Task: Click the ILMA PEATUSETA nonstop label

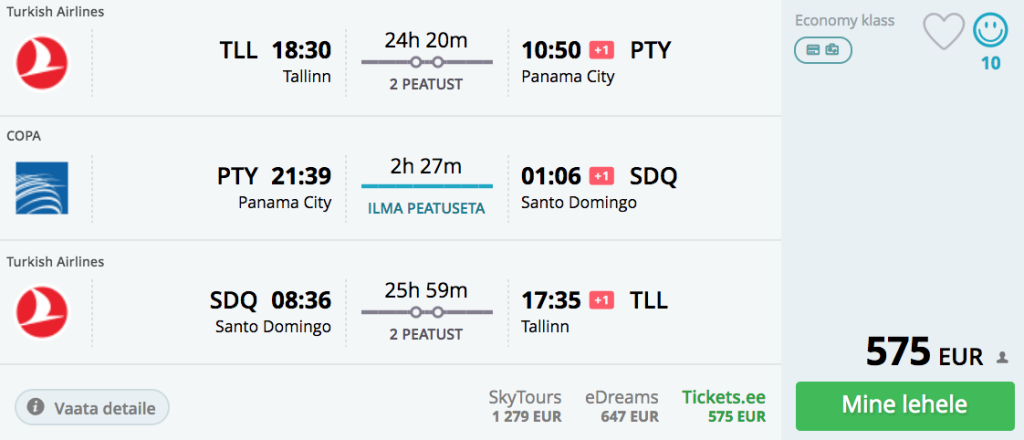Action: pos(426,209)
